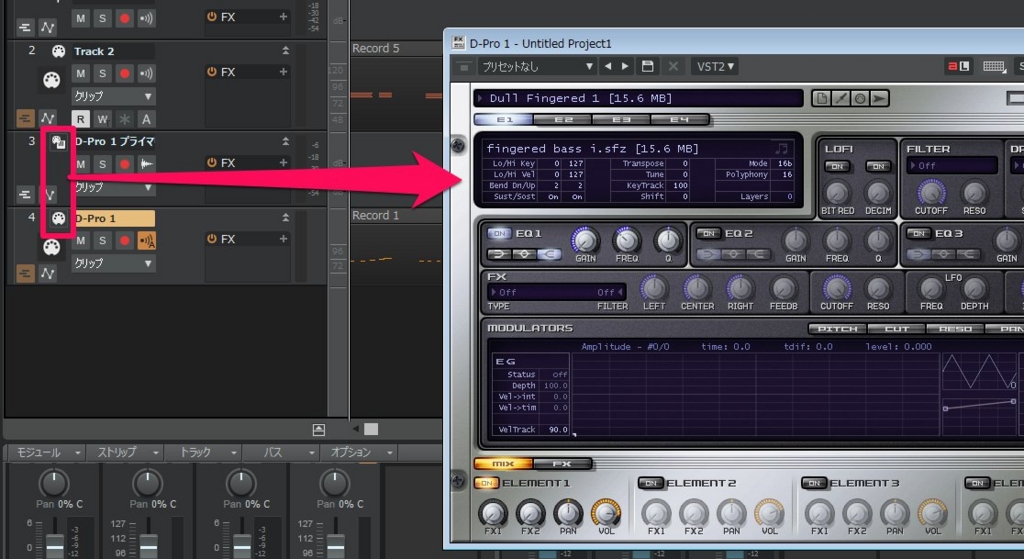Viewport: 1024px width, 559px height.
Task: Switch to element tab E3
Action: point(621,120)
